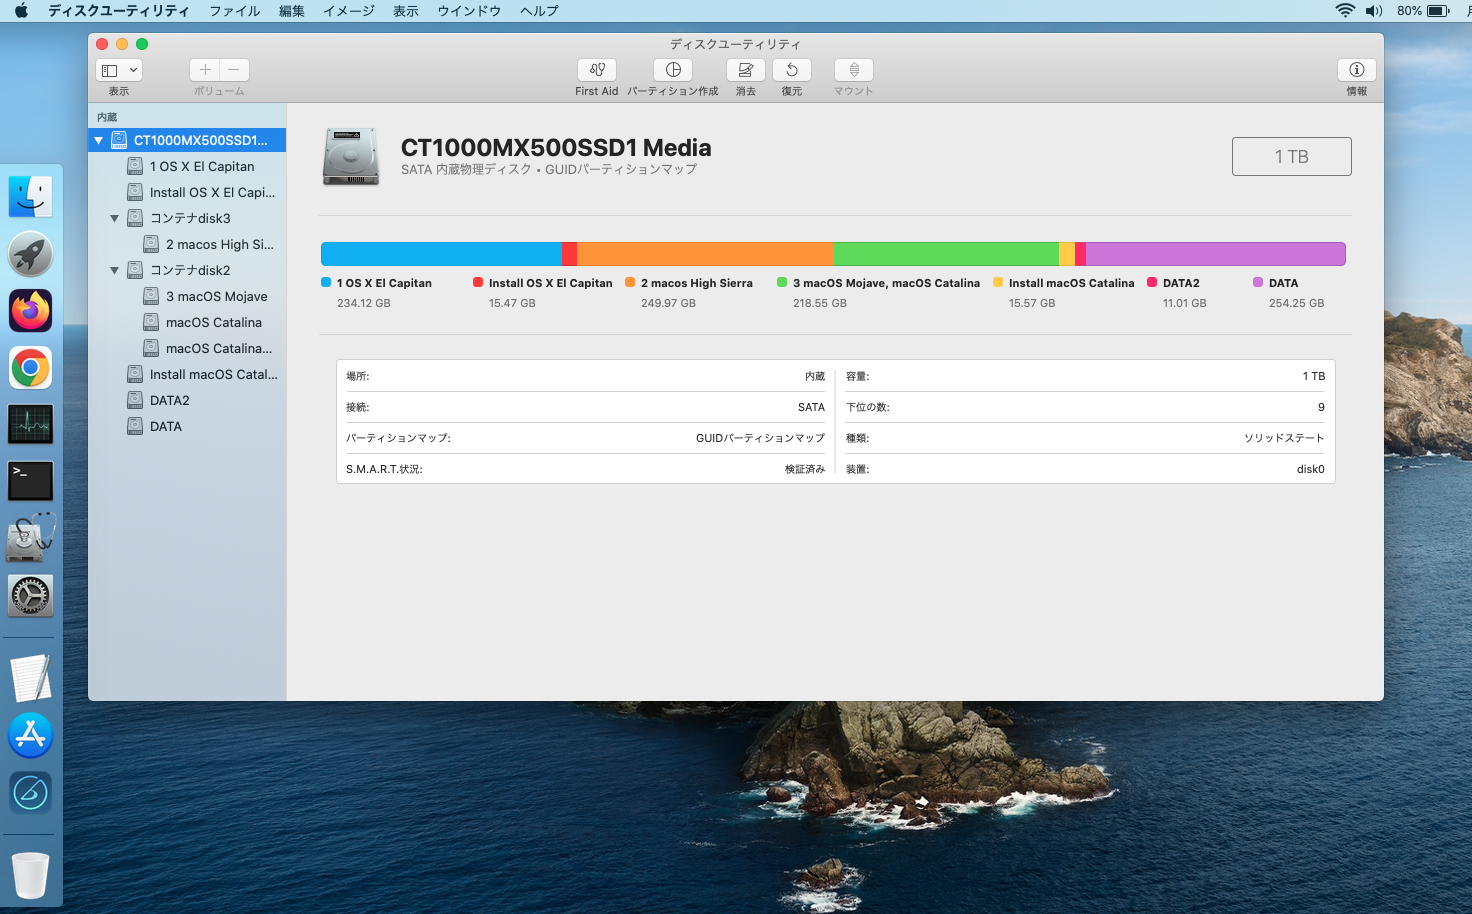Open the sidebar view options dropdown
Image resolution: width=1472 pixels, height=914 pixels.
click(x=119, y=70)
